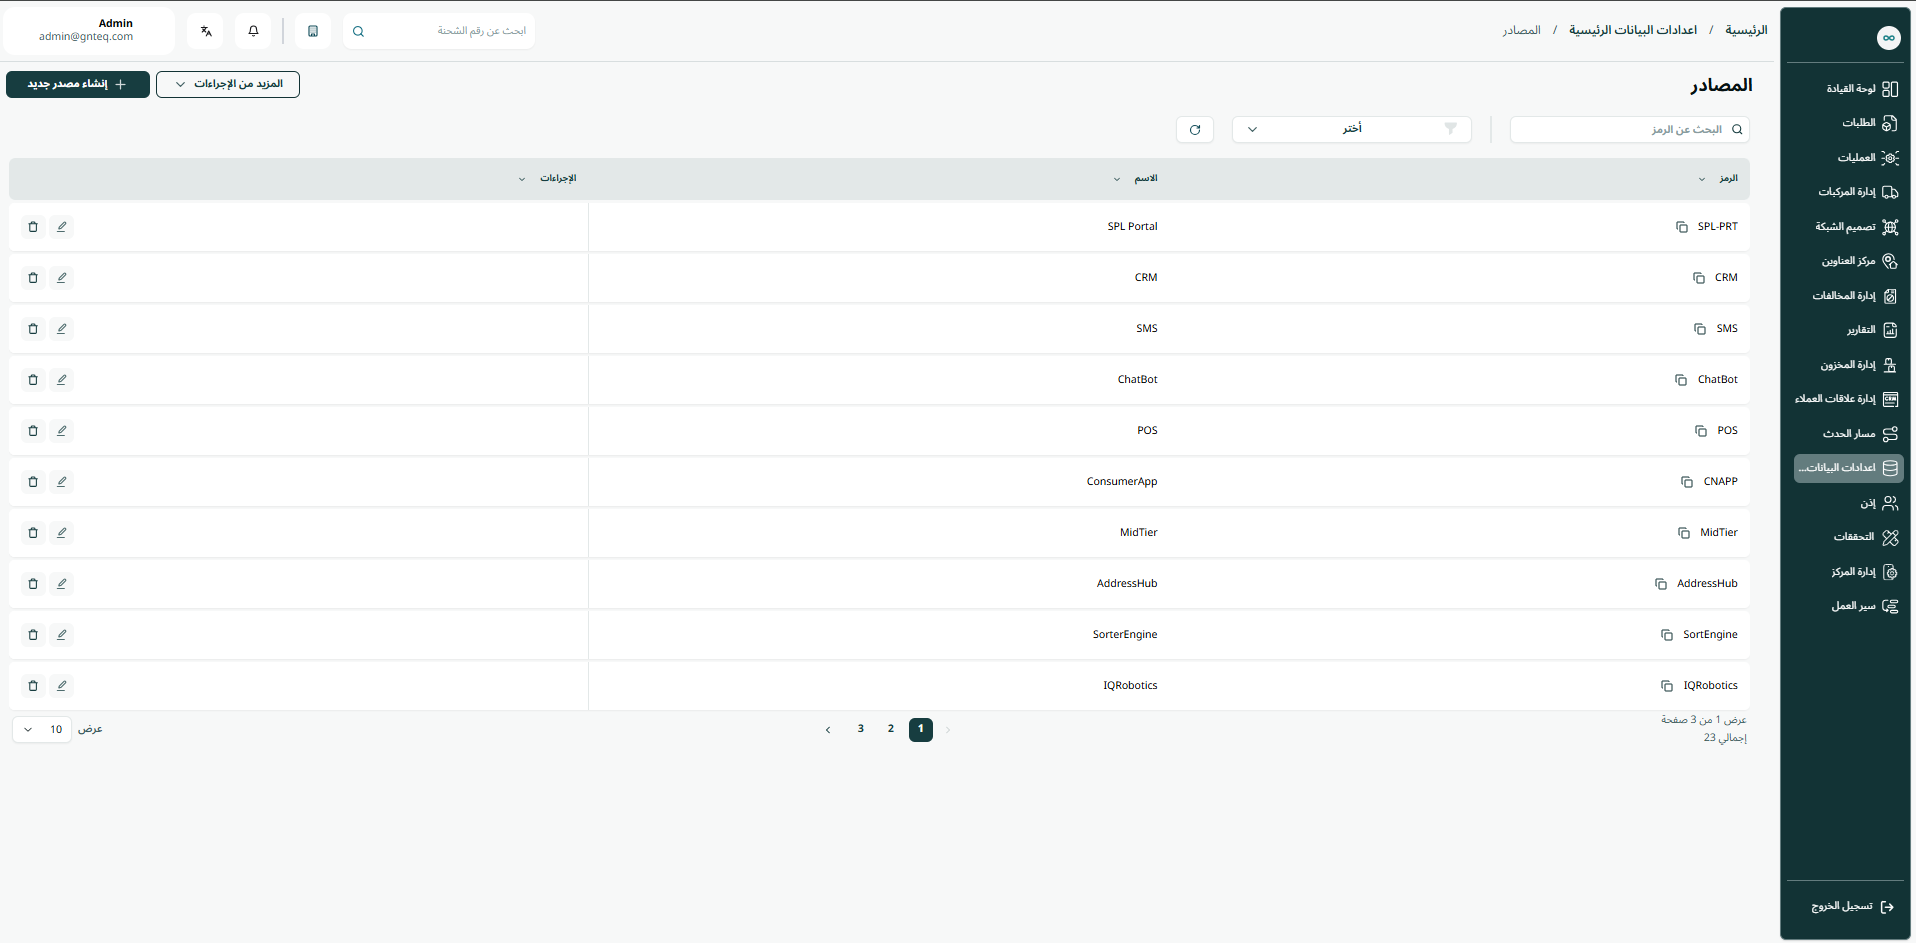Viewport: 1916px width, 943px height.
Task: Delete the CRM row
Action: (x=33, y=278)
